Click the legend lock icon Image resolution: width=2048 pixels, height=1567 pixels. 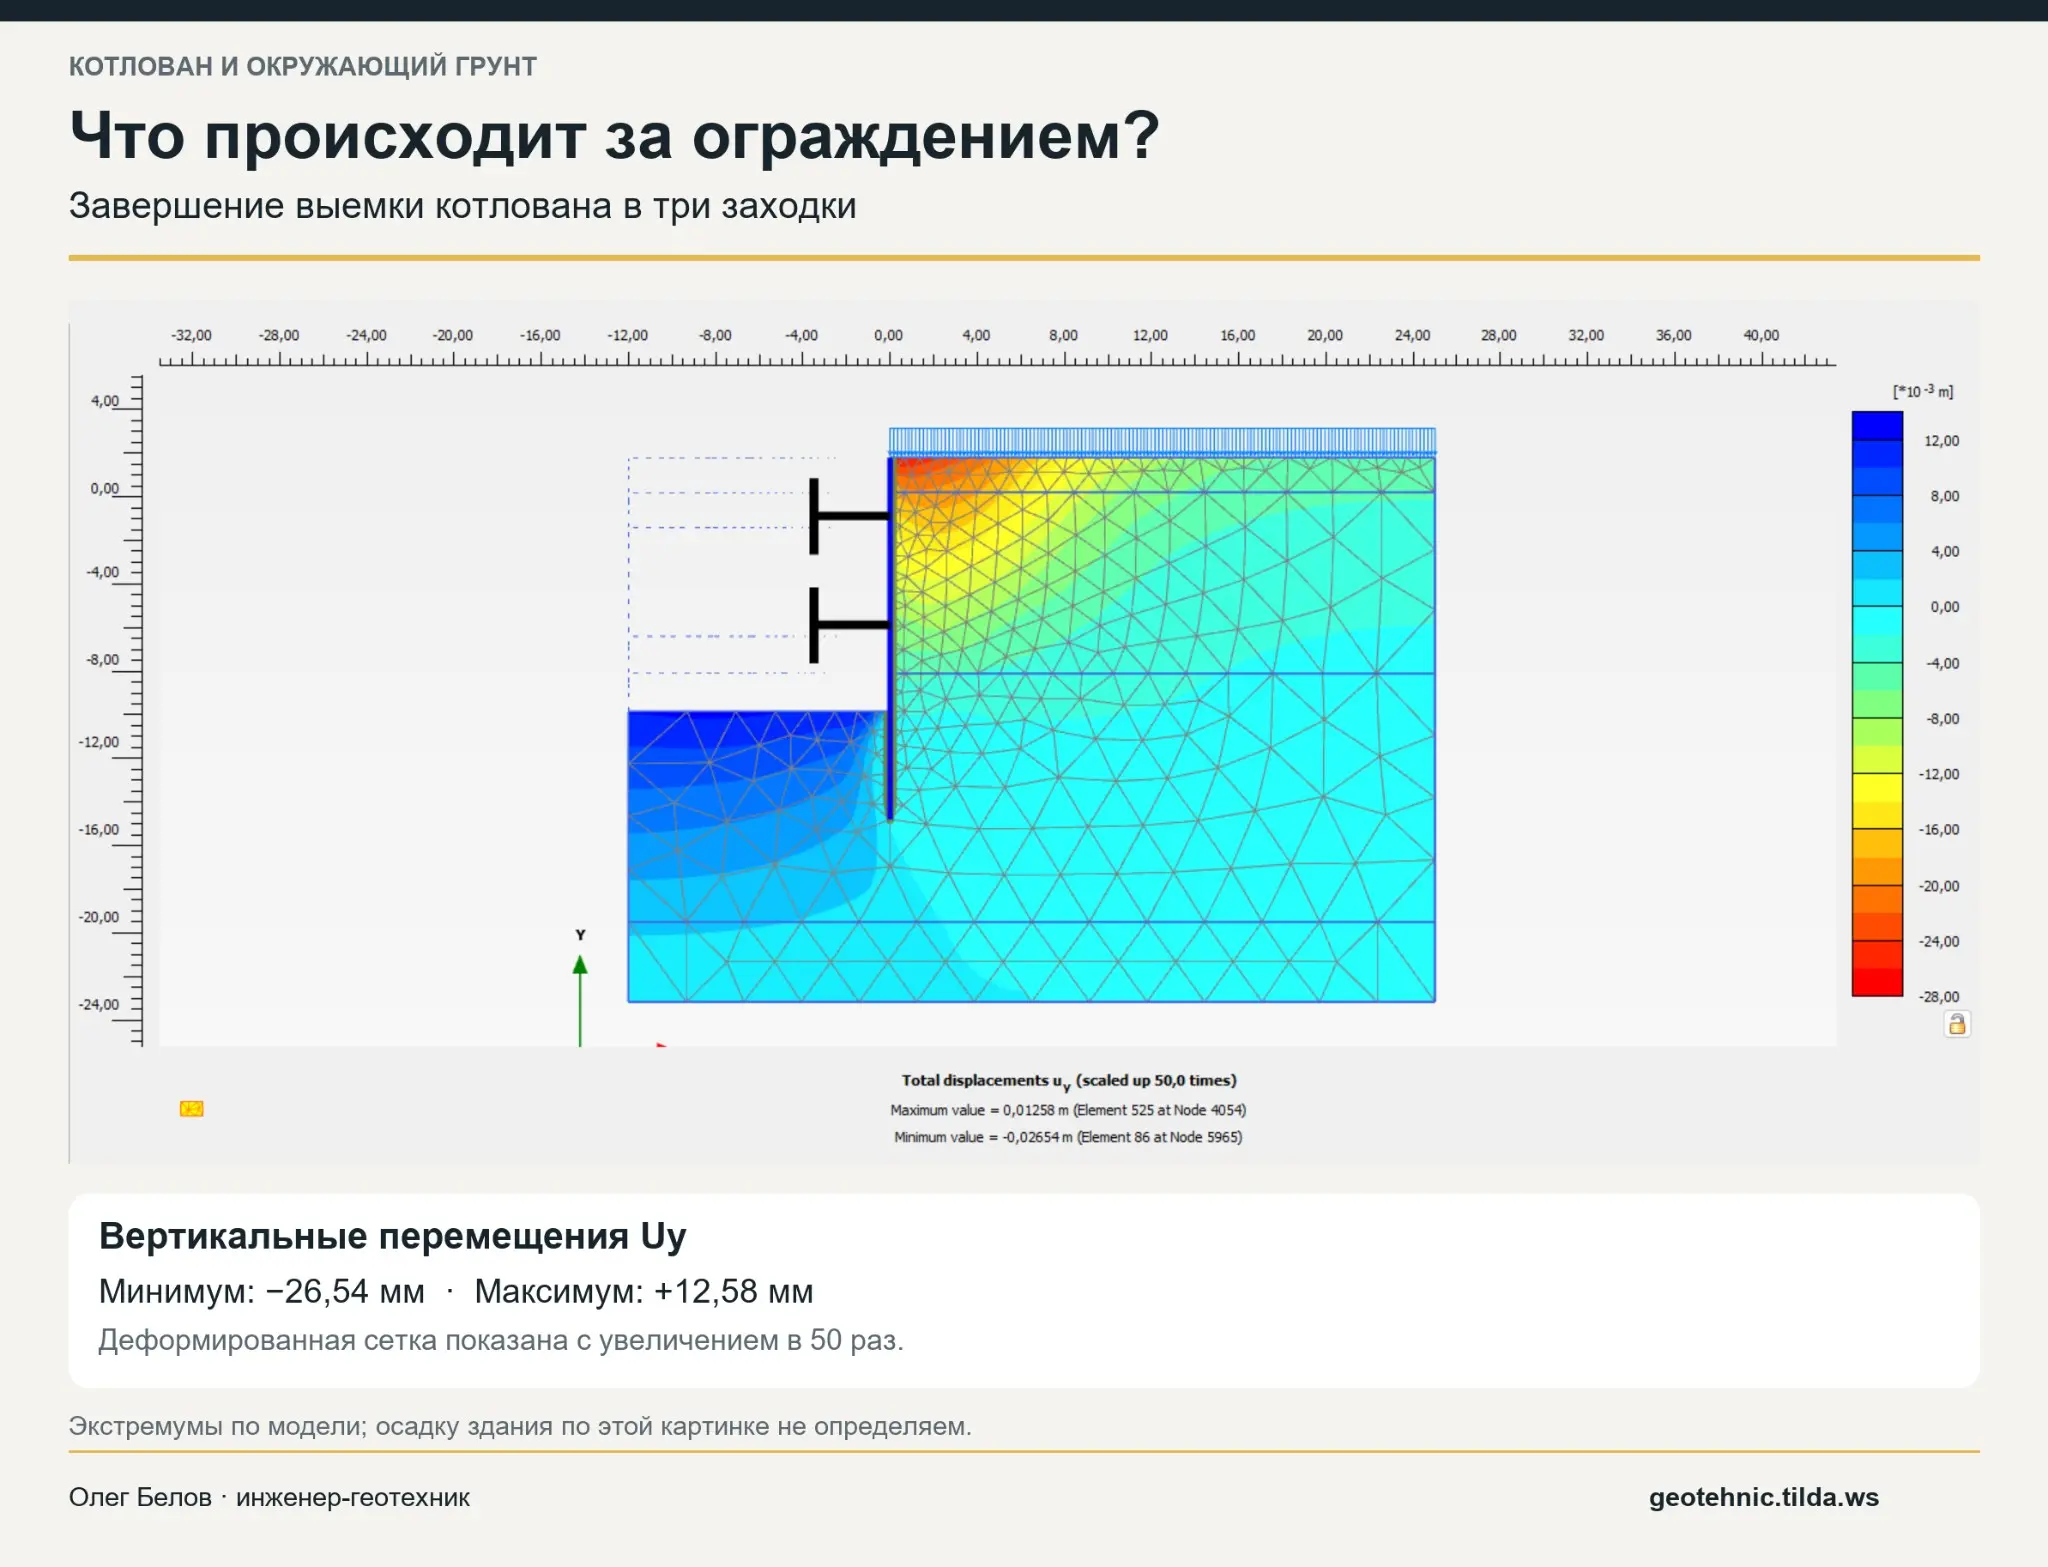pos(1957,1024)
